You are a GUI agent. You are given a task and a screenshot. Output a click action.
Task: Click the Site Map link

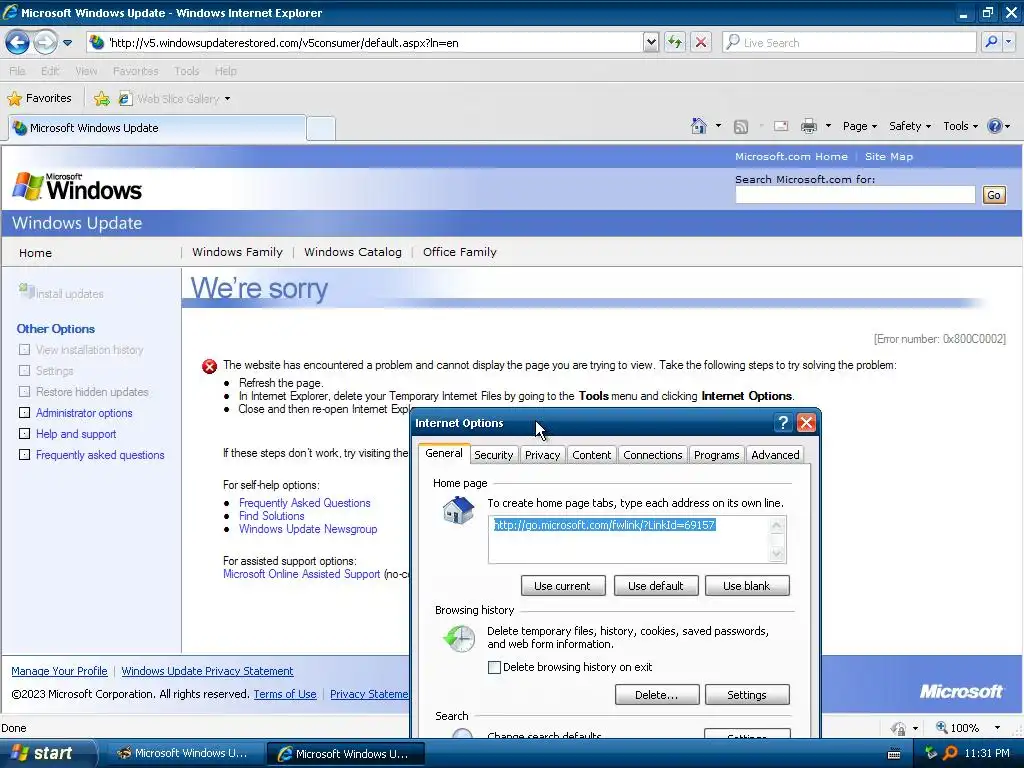pos(889,157)
